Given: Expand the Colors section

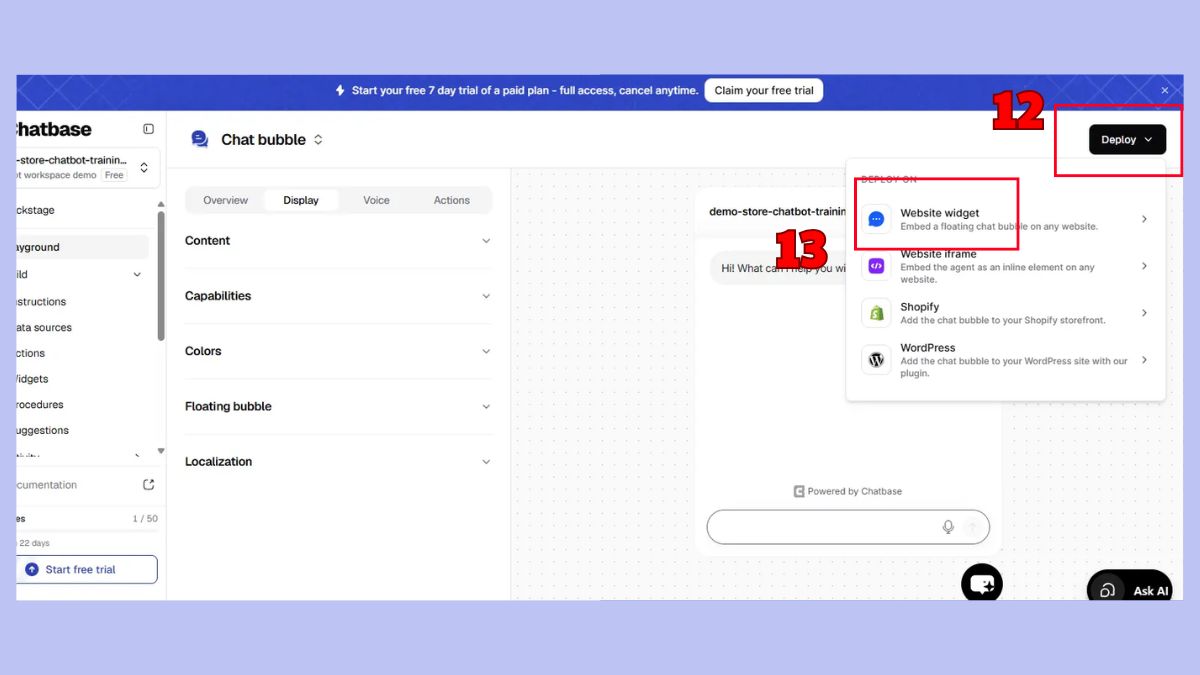Looking at the screenshot, I should point(338,351).
